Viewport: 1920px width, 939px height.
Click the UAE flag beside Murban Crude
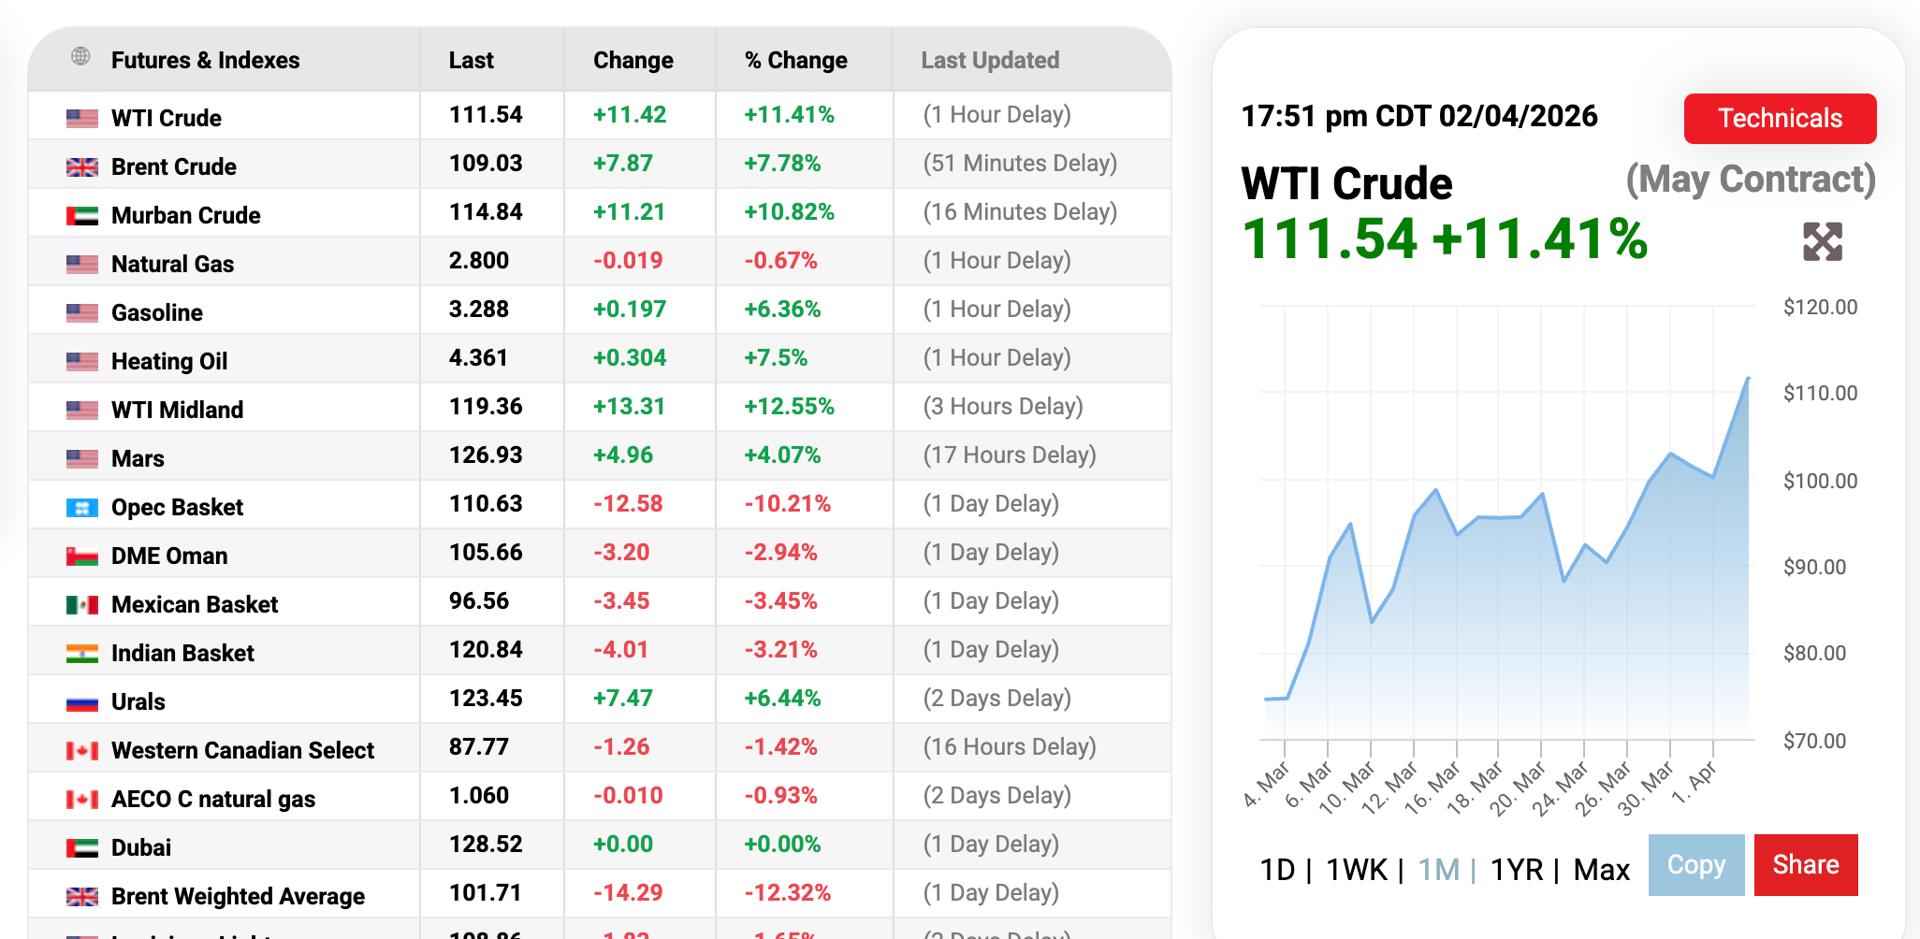(82, 216)
